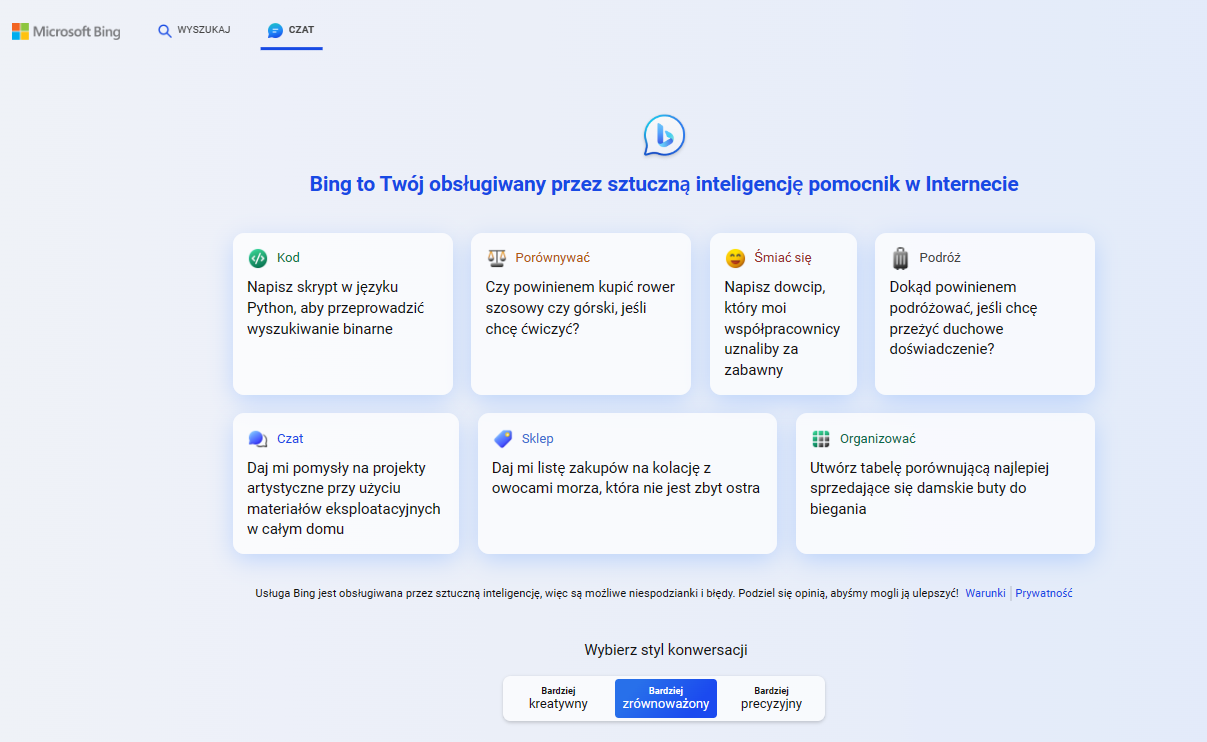Open the Wyszukaj search tab
The image size is (1207, 742).
194,30
